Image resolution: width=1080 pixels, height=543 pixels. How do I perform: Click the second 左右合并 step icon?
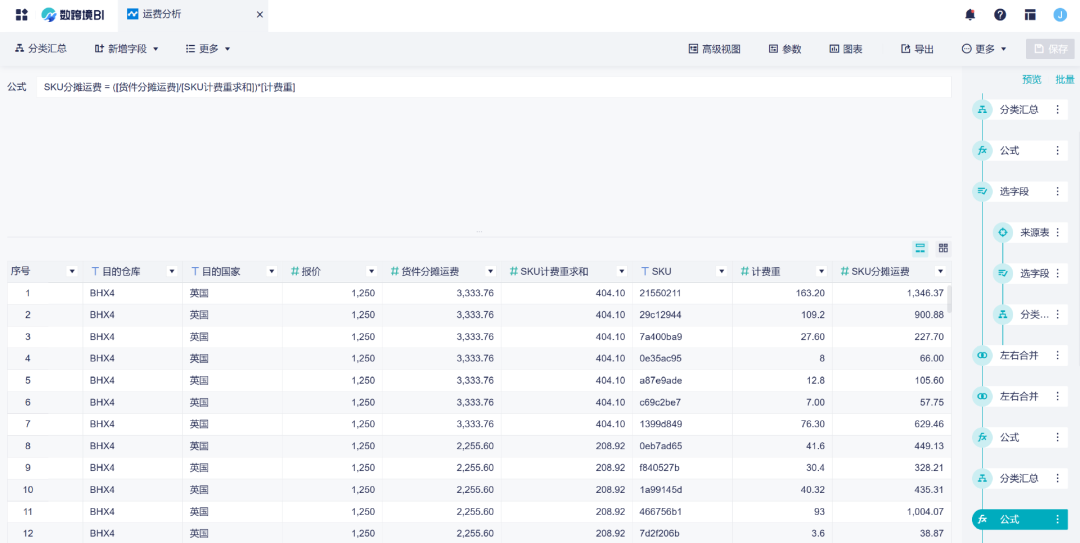click(982, 396)
